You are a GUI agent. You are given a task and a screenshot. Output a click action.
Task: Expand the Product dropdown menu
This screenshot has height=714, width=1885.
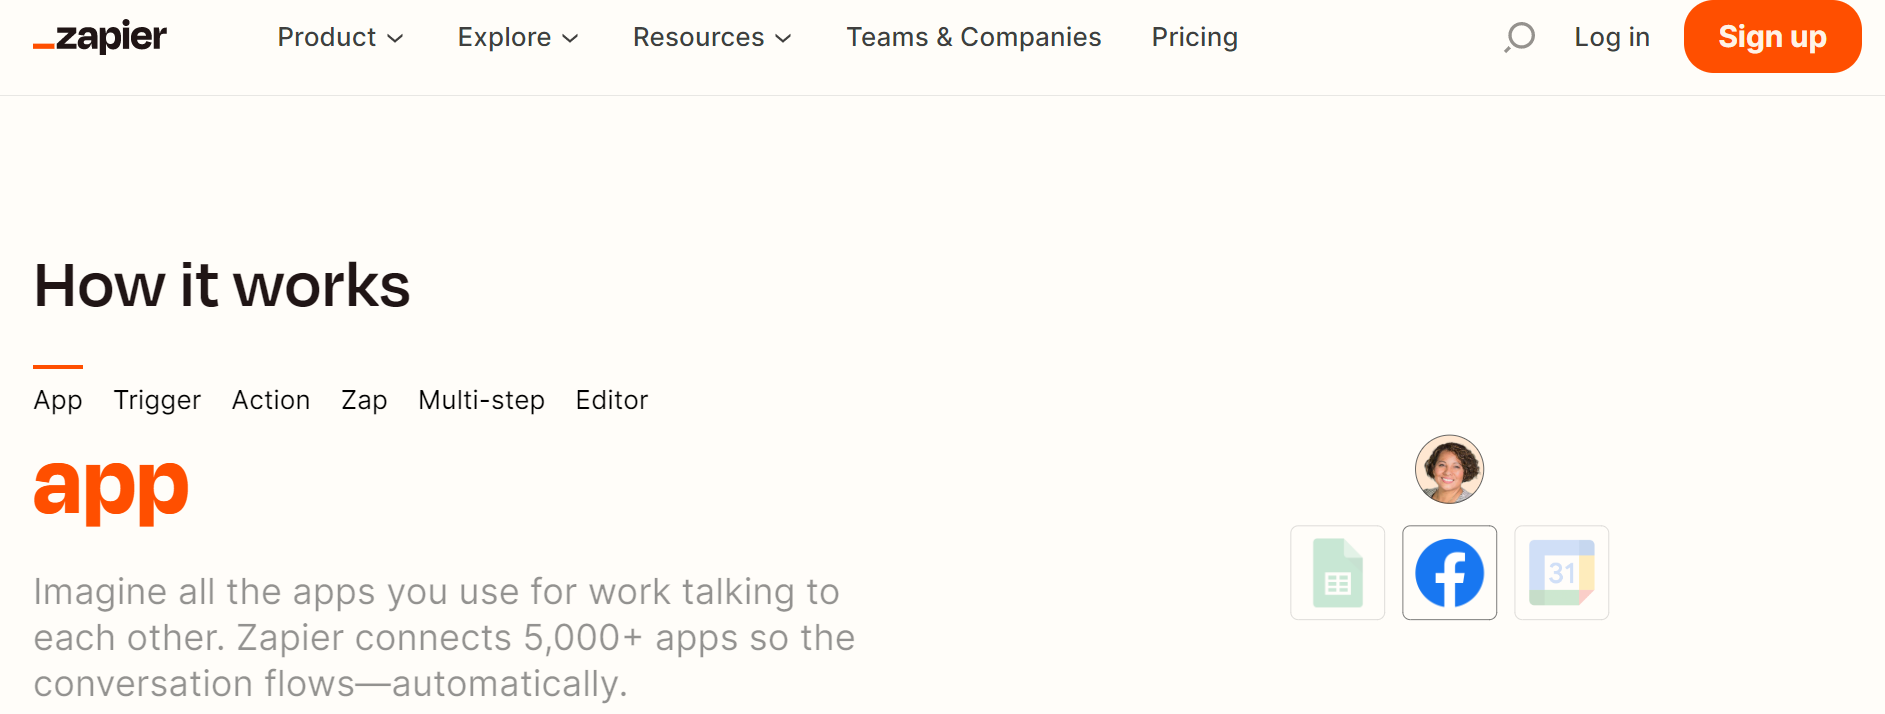tap(340, 37)
